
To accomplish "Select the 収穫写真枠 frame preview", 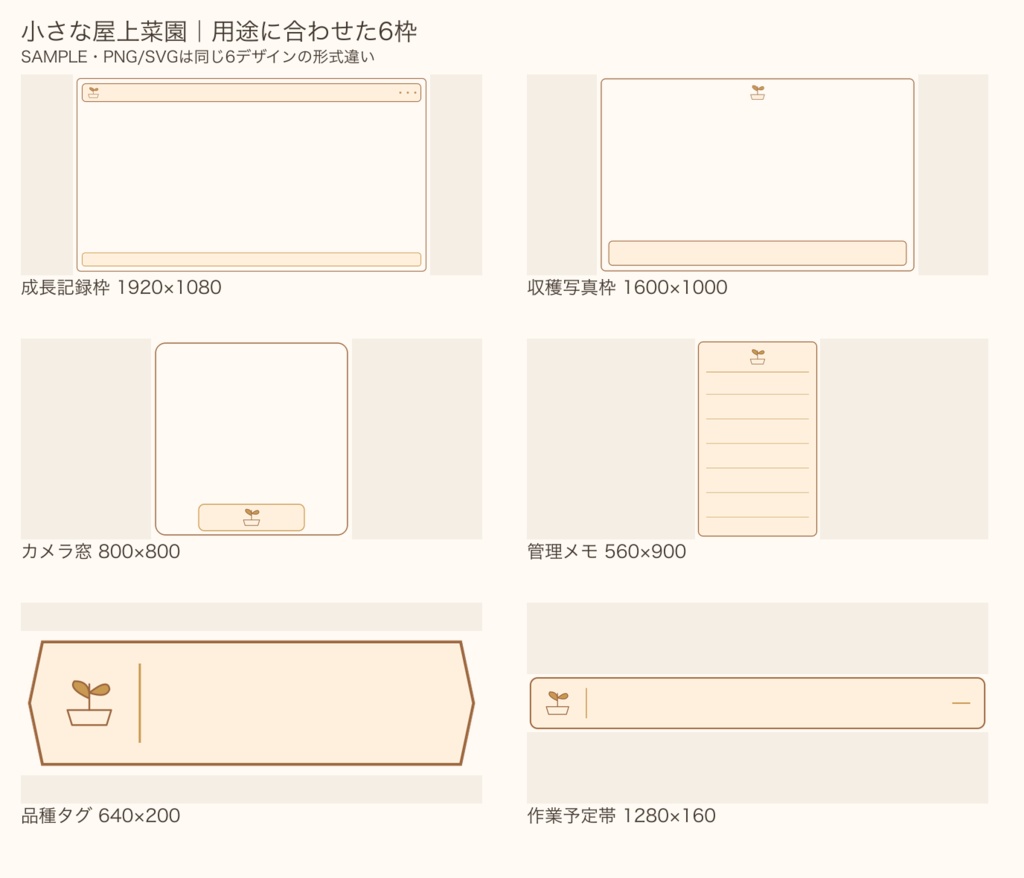I will pos(758,175).
